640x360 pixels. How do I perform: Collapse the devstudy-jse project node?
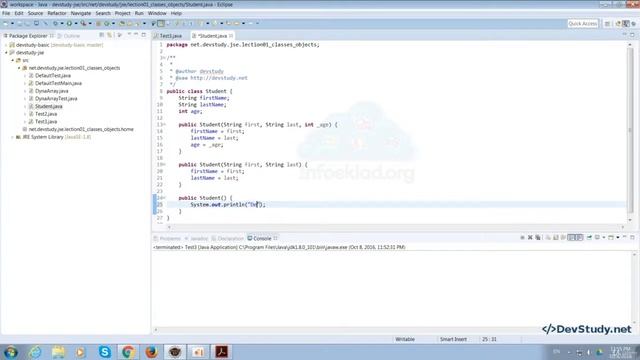7,53
